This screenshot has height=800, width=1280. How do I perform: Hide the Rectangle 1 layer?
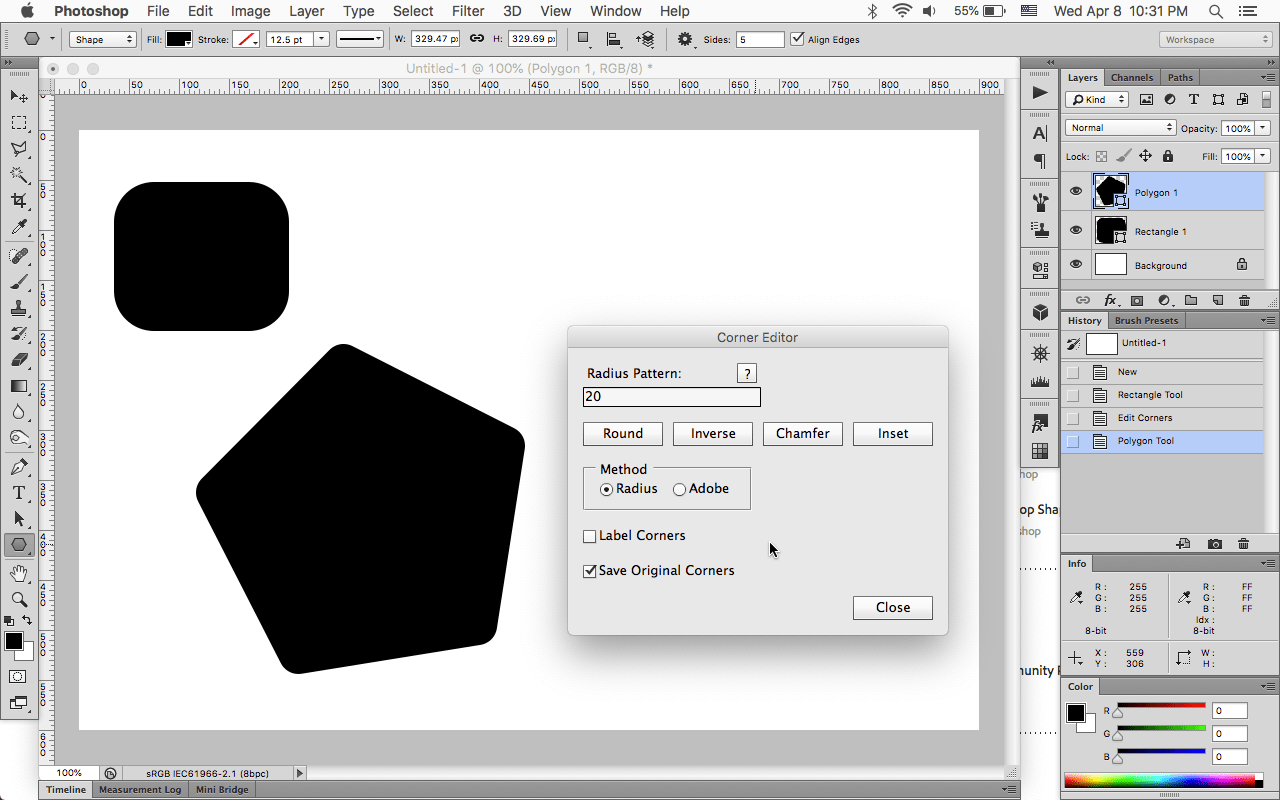click(1076, 230)
